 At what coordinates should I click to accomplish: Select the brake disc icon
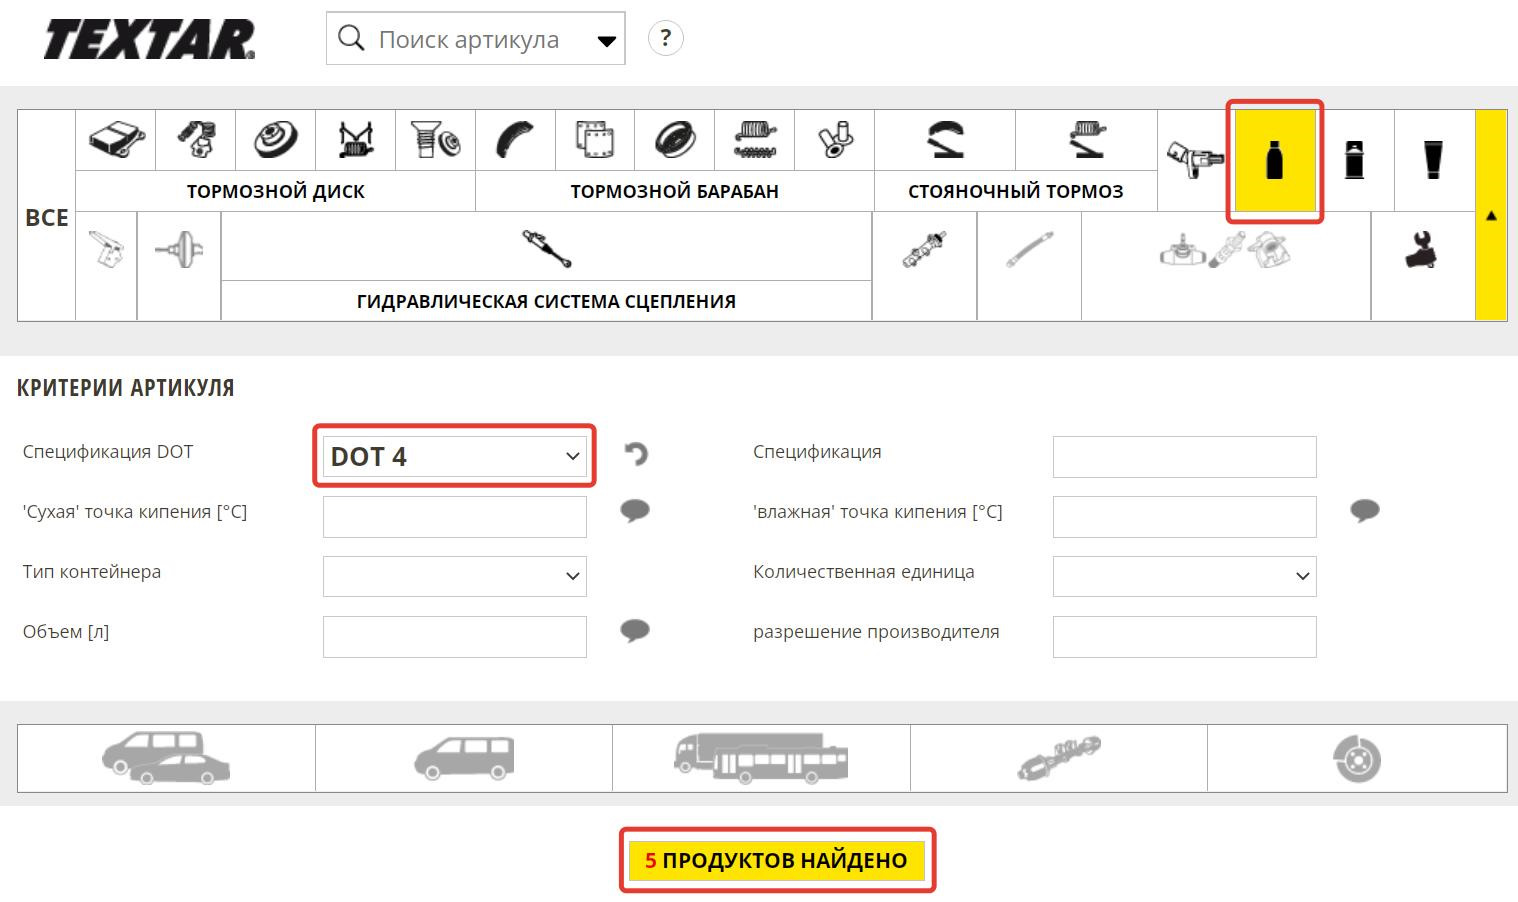pos(275,139)
